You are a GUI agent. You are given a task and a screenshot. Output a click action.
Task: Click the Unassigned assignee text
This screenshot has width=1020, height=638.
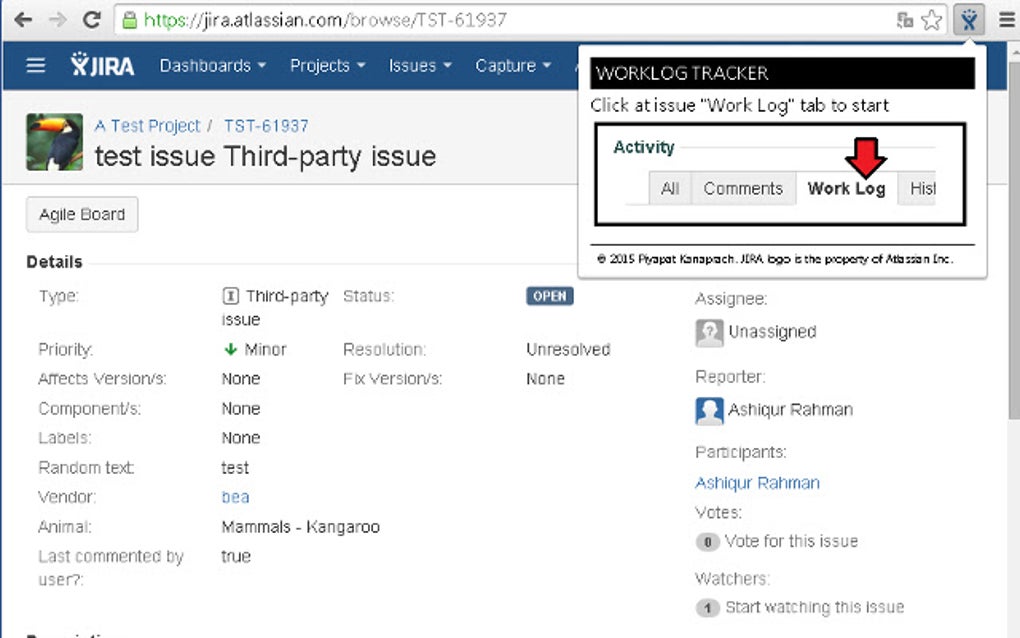(x=772, y=332)
